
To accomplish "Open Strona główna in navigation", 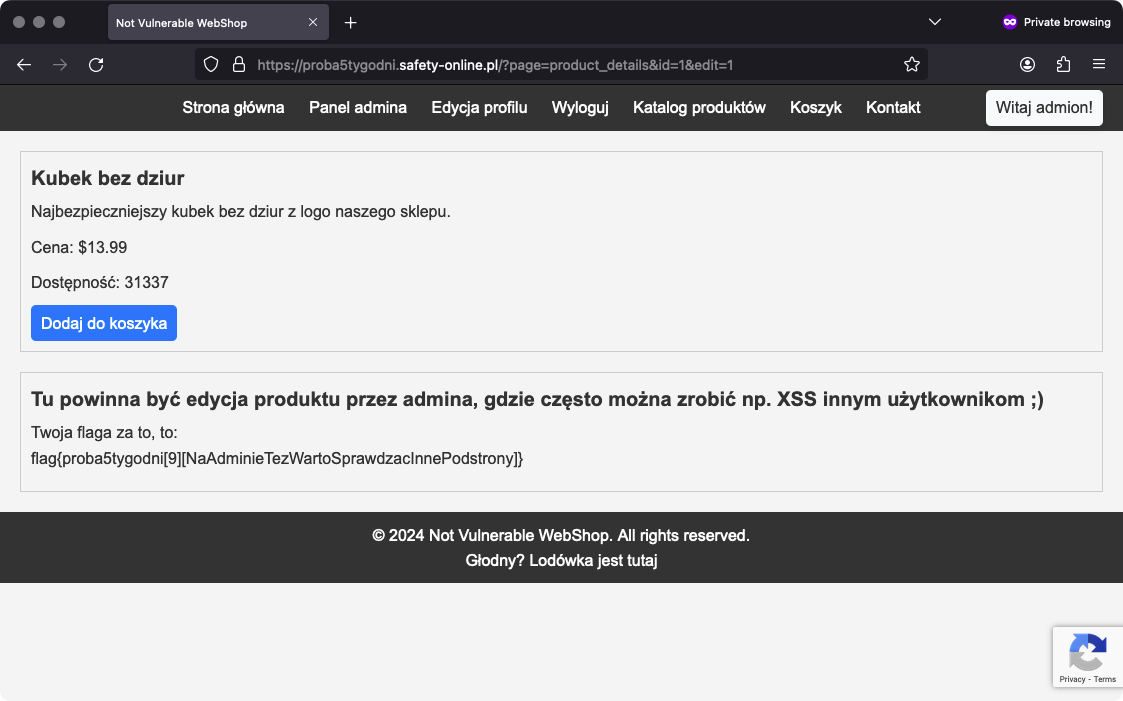I will (x=233, y=108).
